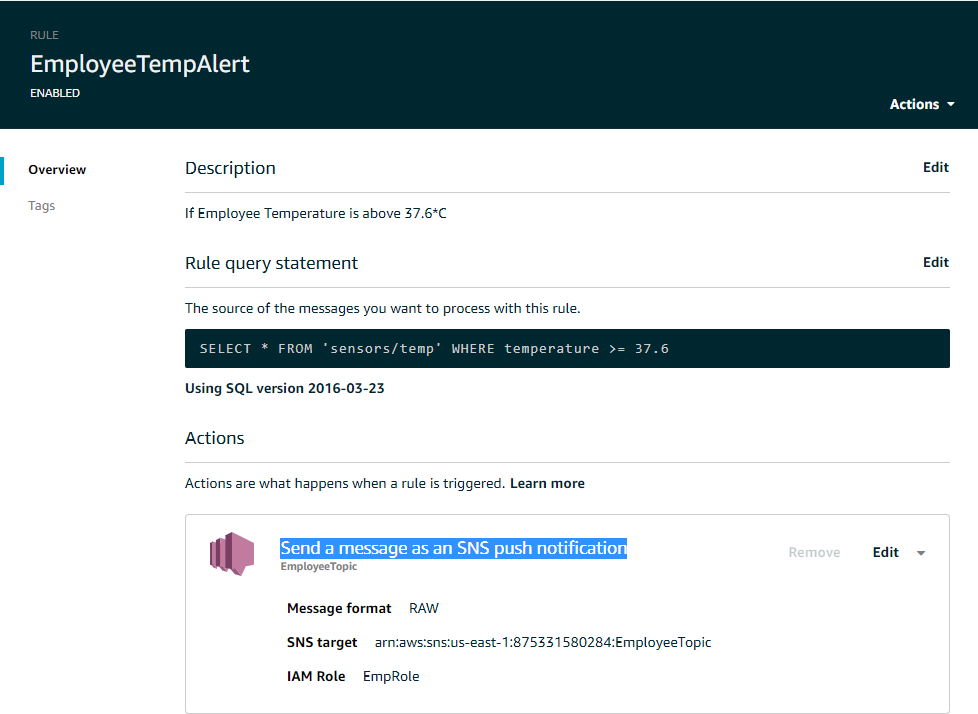Open the Actions menu
978x714 pixels.
(914, 104)
